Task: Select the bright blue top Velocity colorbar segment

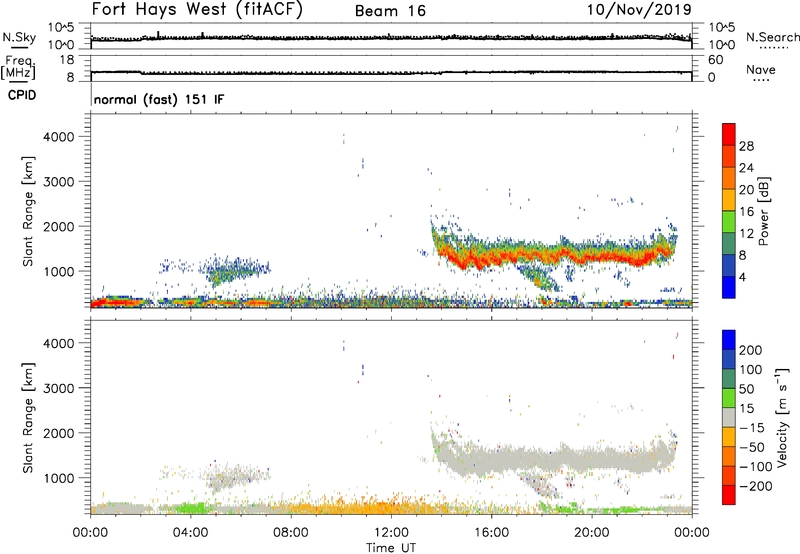Action: click(729, 339)
